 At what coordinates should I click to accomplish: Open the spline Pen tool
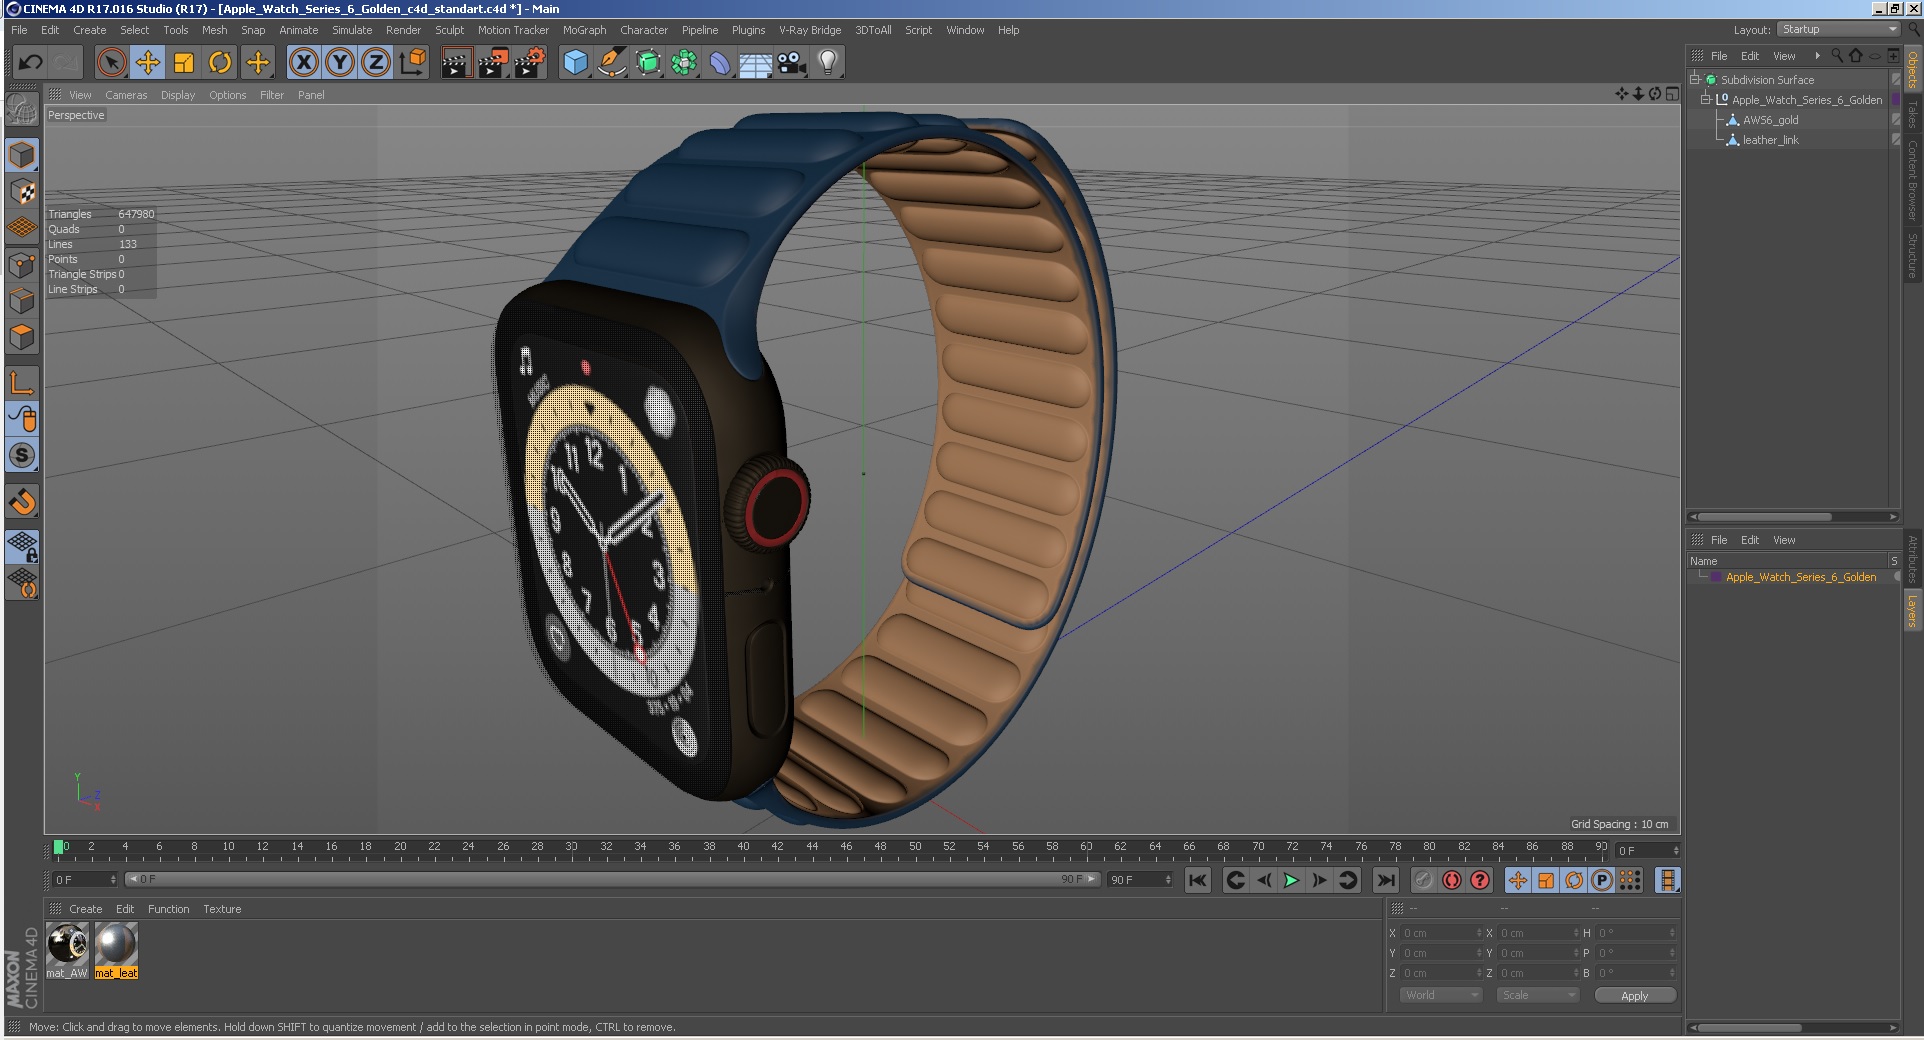coord(611,63)
